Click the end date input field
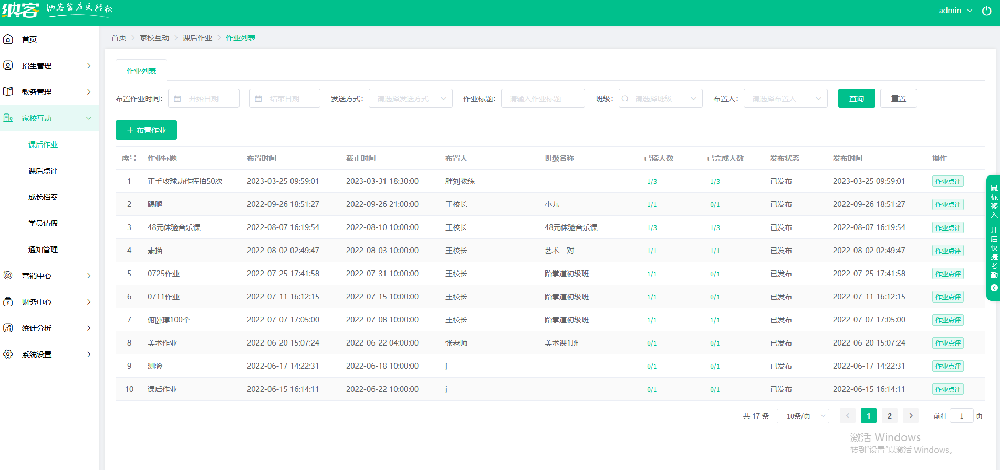This screenshot has width=1000, height=470. pos(284,99)
